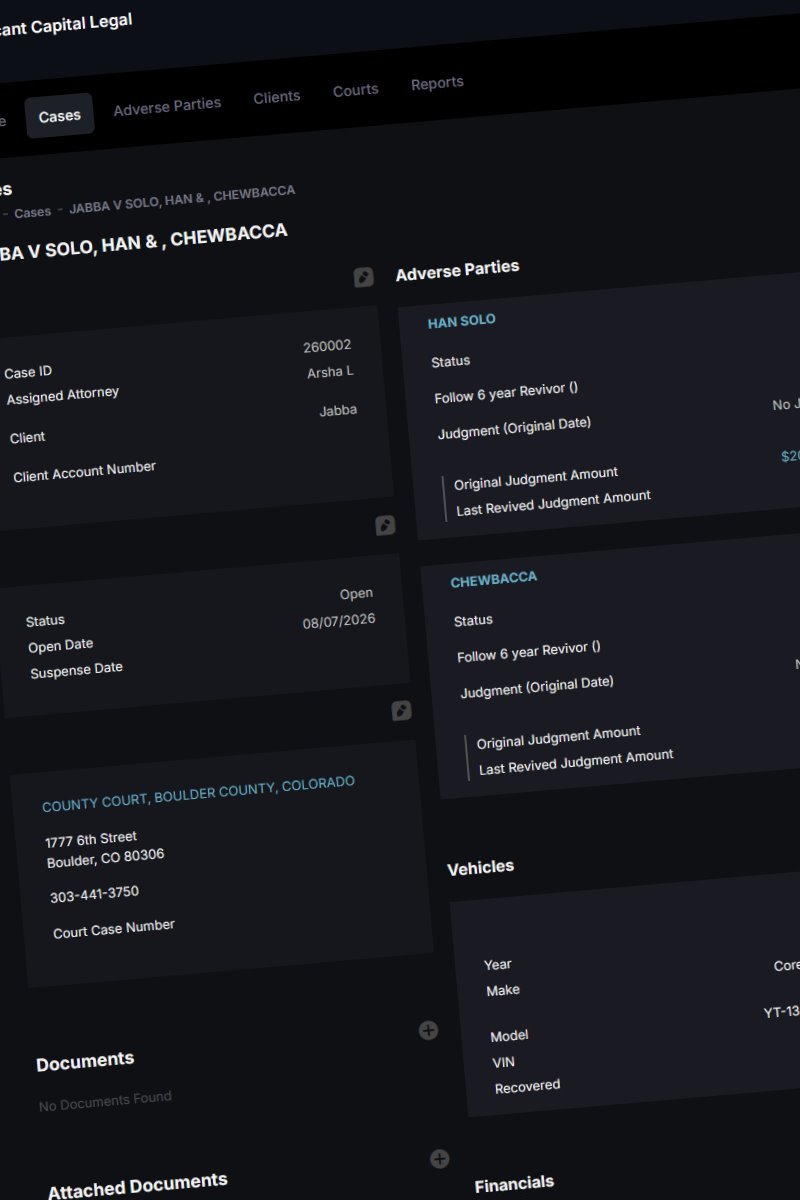Image resolution: width=800 pixels, height=1200 pixels.
Task: Open the Courts tab
Action: [356, 90]
